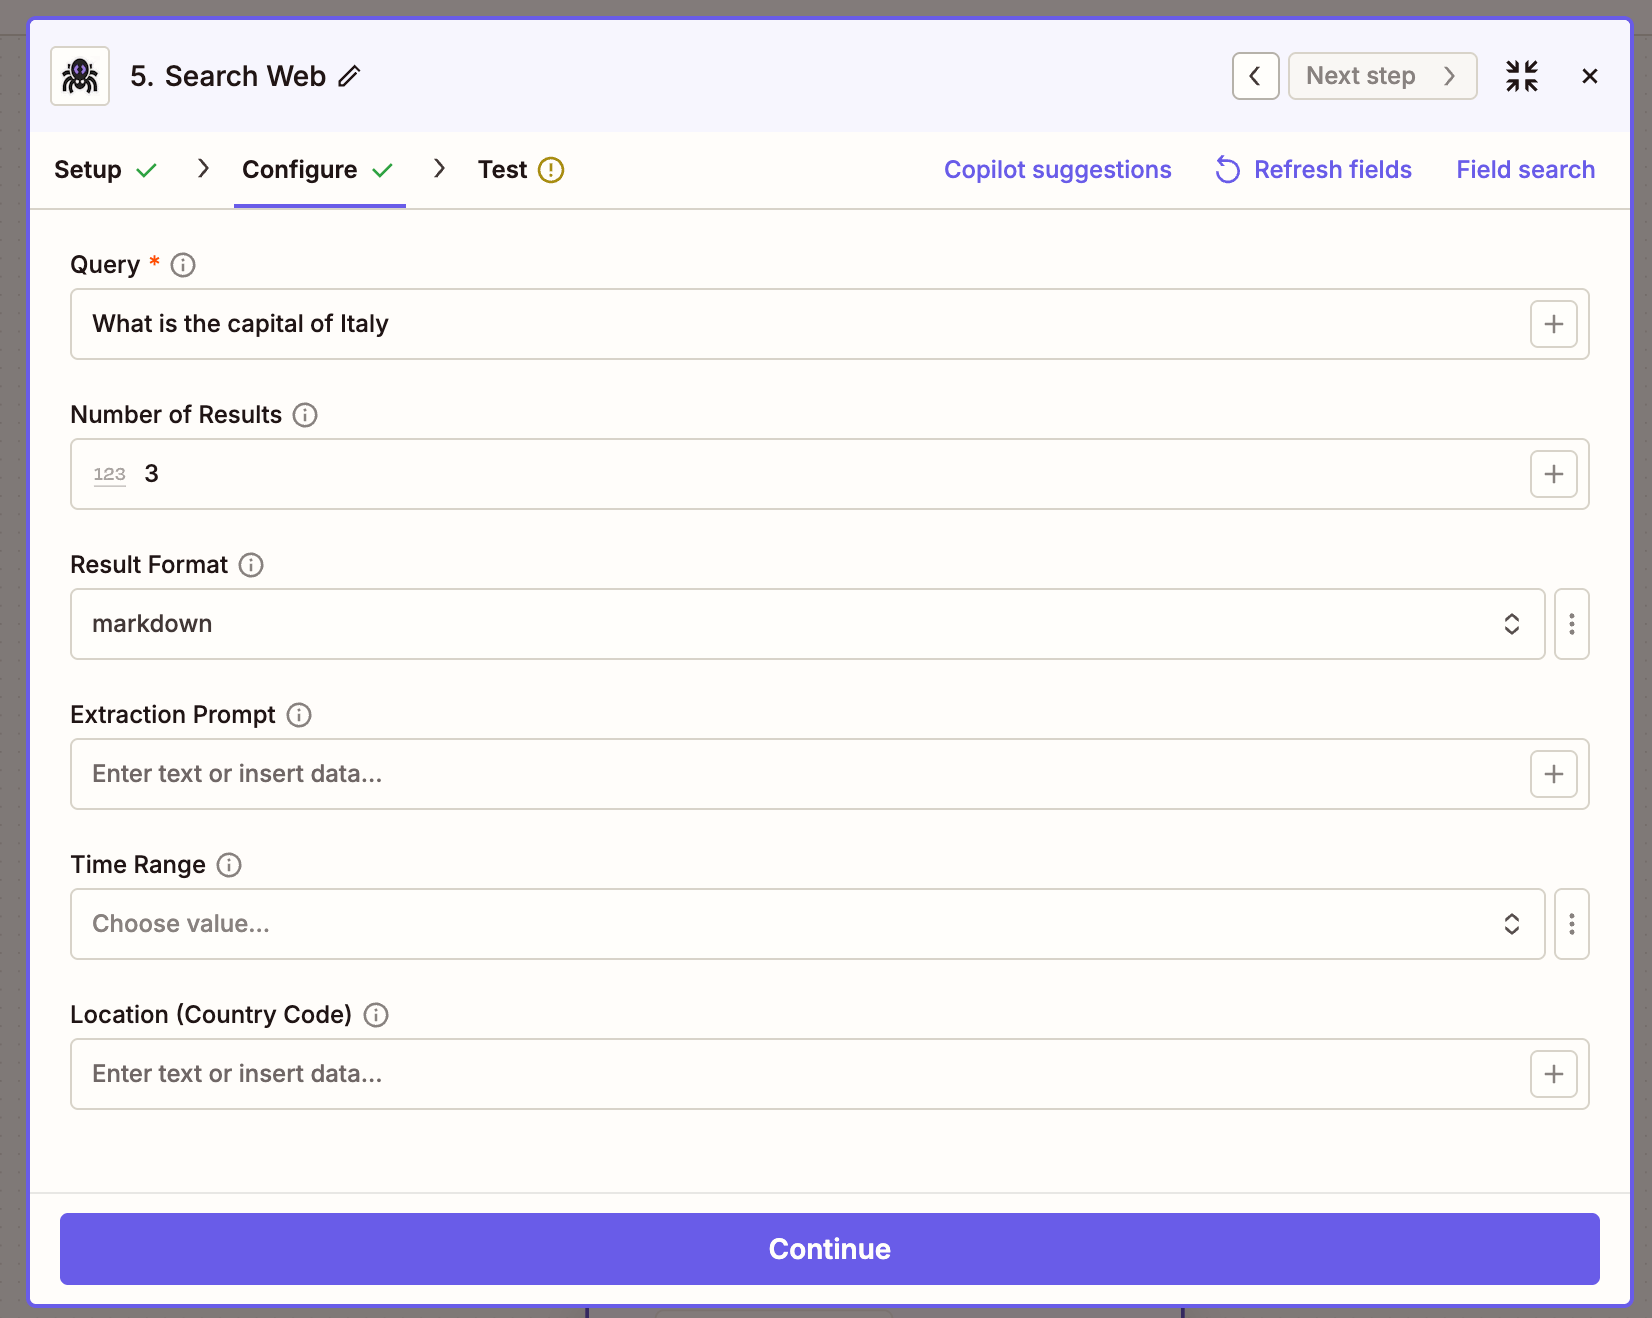Click the Next step button
This screenshot has height=1318, width=1652.
pyautogui.click(x=1382, y=76)
